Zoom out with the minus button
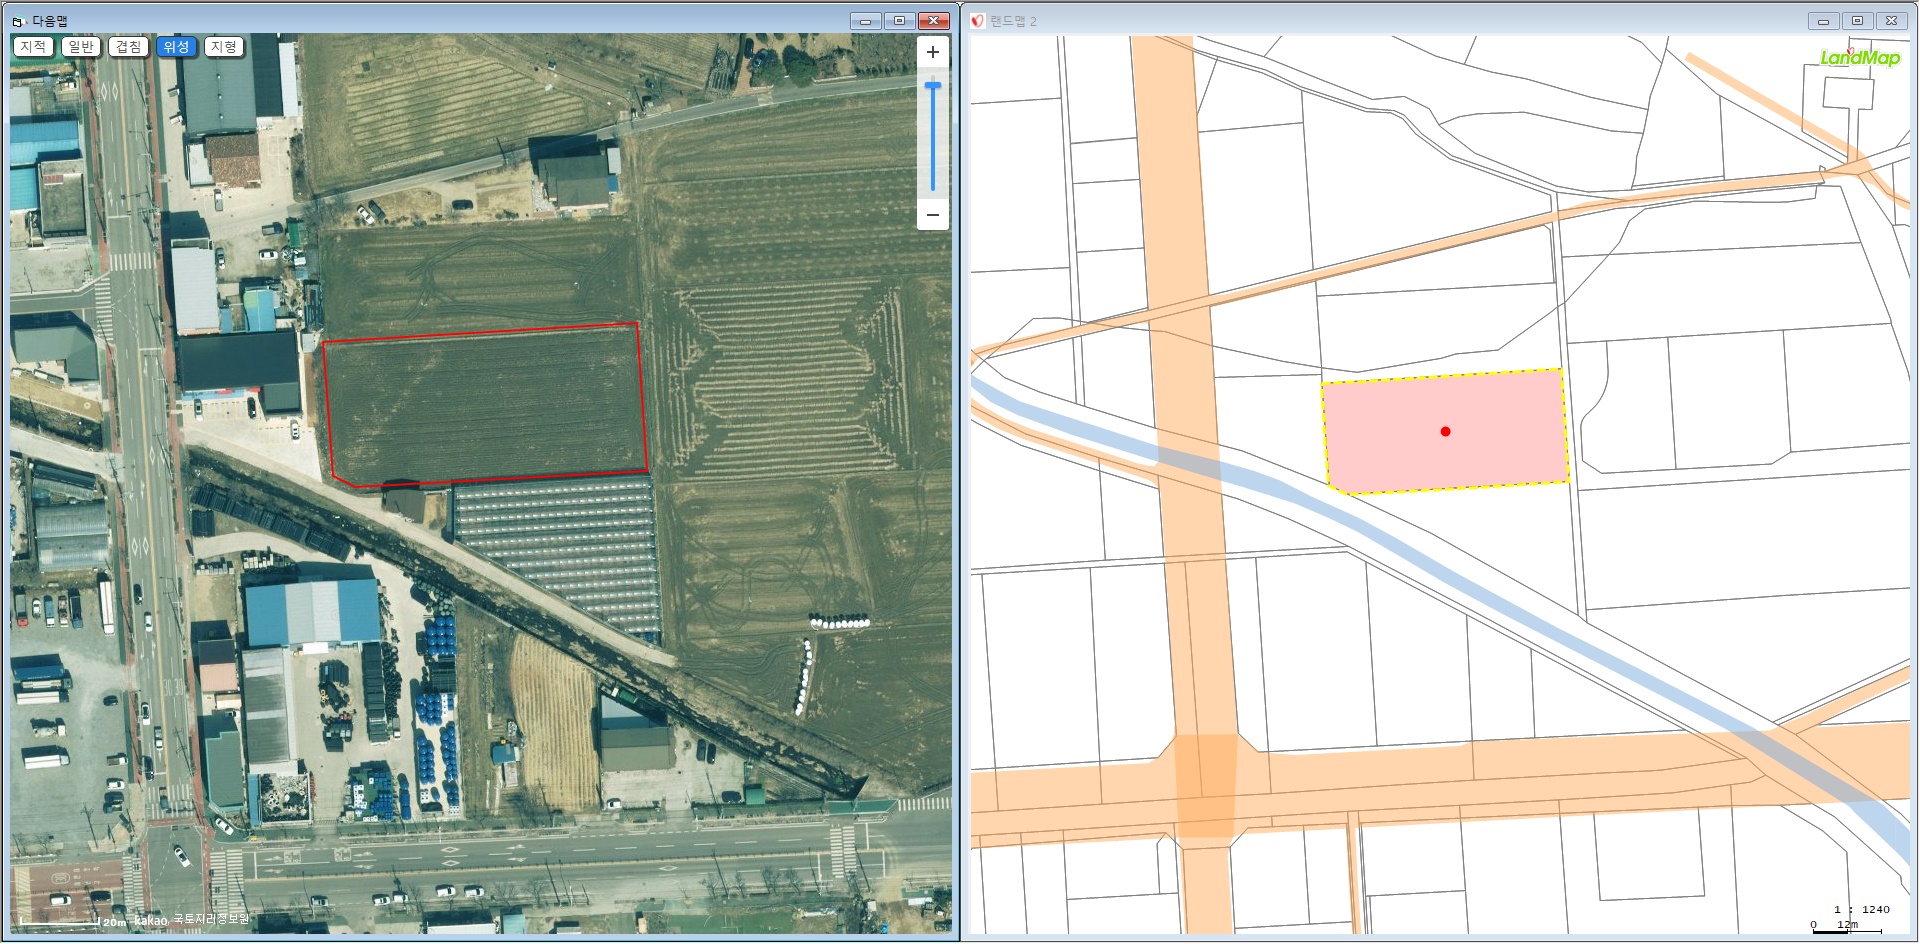1920x944 pixels. click(x=932, y=215)
